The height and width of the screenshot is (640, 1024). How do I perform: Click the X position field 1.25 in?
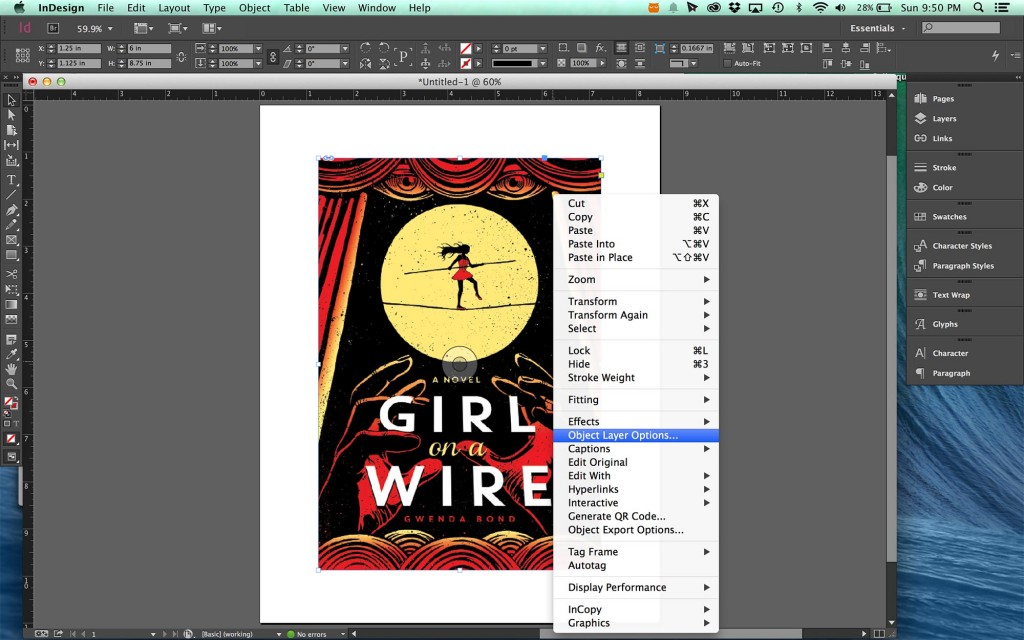point(79,48)
